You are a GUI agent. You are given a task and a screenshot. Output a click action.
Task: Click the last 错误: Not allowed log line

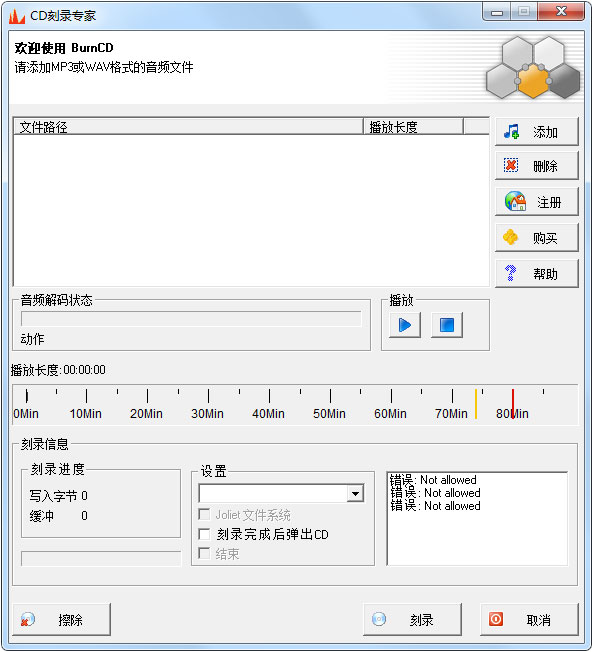[435, 506]
